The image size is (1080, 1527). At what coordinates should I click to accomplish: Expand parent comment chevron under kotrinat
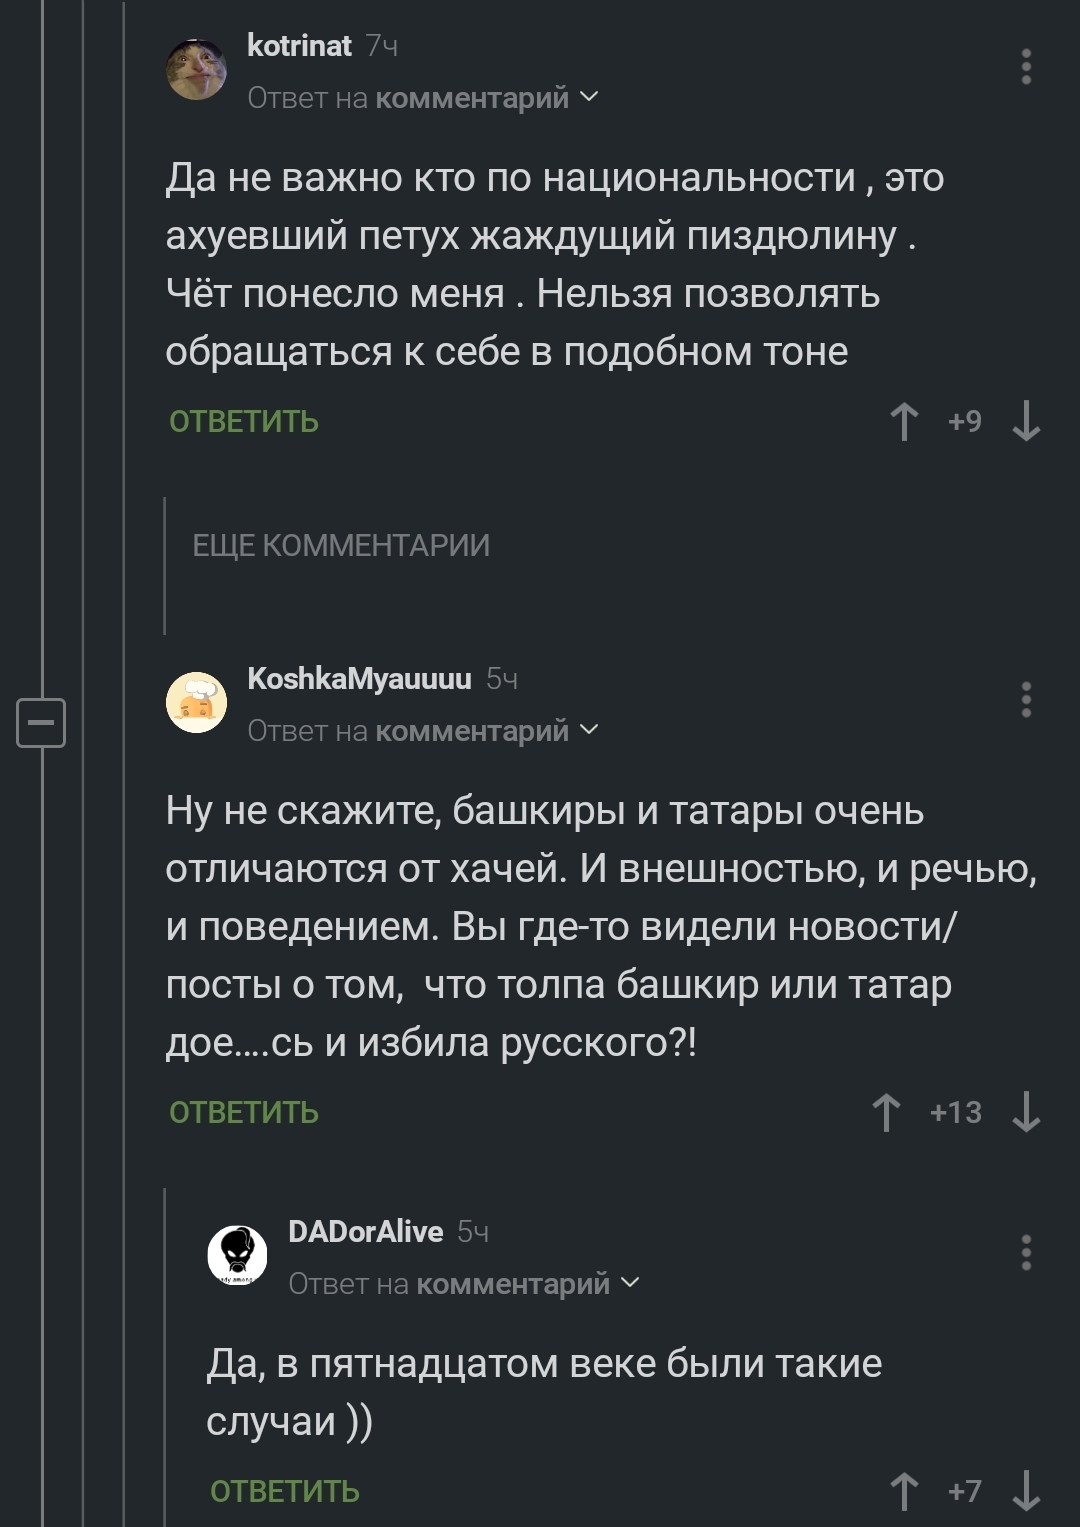589,97
